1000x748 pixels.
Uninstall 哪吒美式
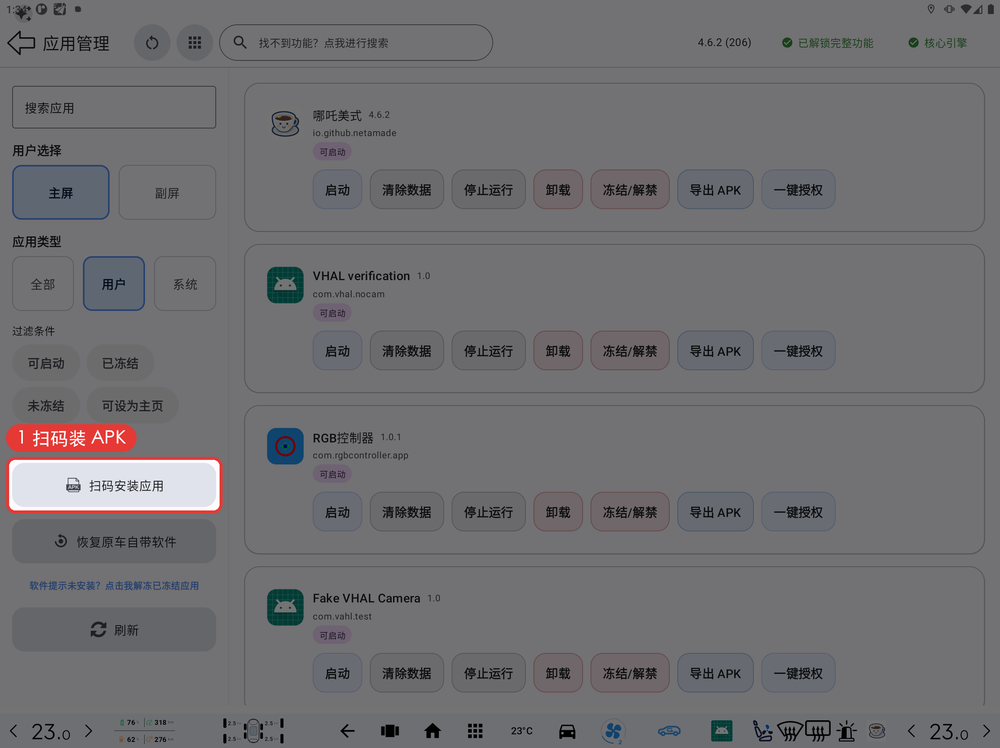coord(558,189)
